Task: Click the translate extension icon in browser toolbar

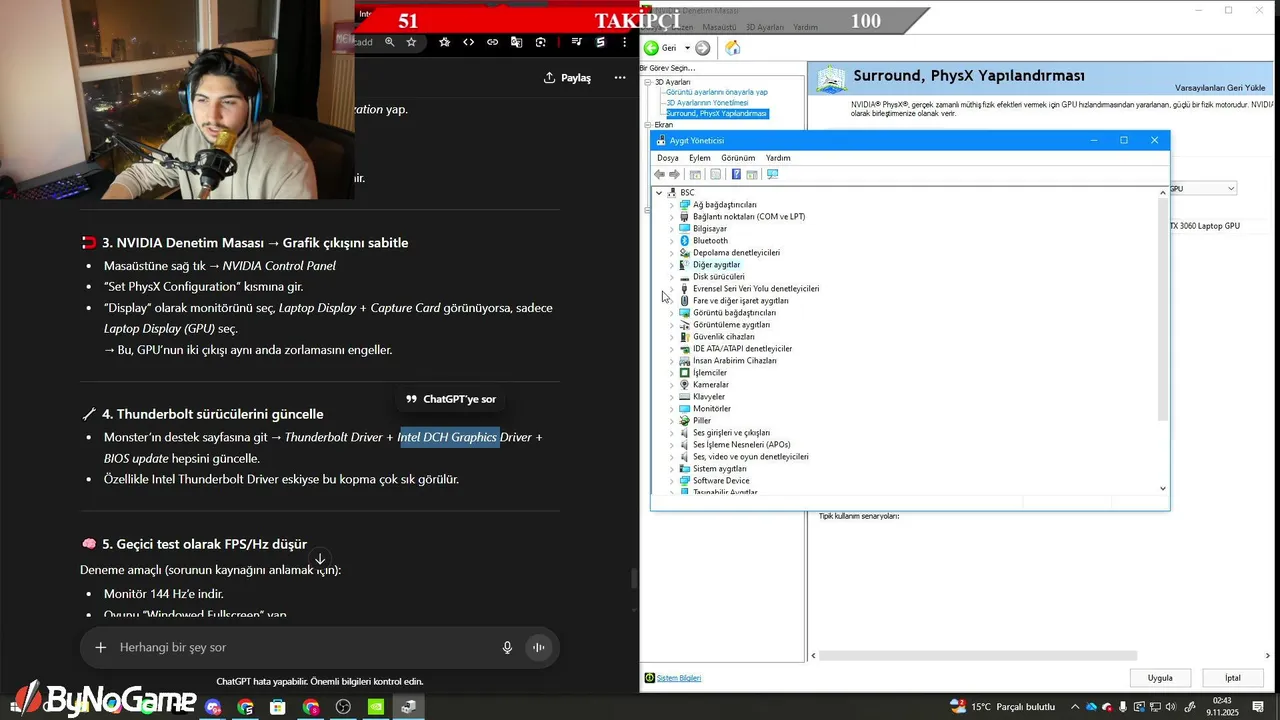Action: click(x=516, y=42)
